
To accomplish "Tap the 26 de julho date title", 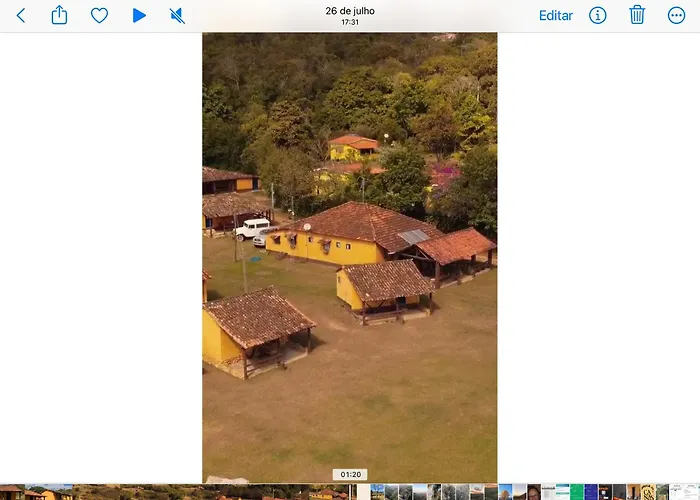I will pyautogui.click(x=350, y=11).
